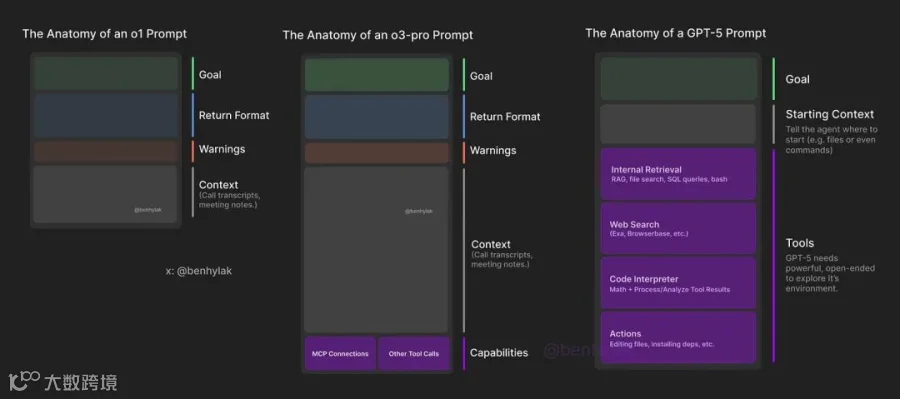Click the Other Tool Calls block
Viewport: 900px width, 399px height.
pyautogui.click(x=413, y=353)
